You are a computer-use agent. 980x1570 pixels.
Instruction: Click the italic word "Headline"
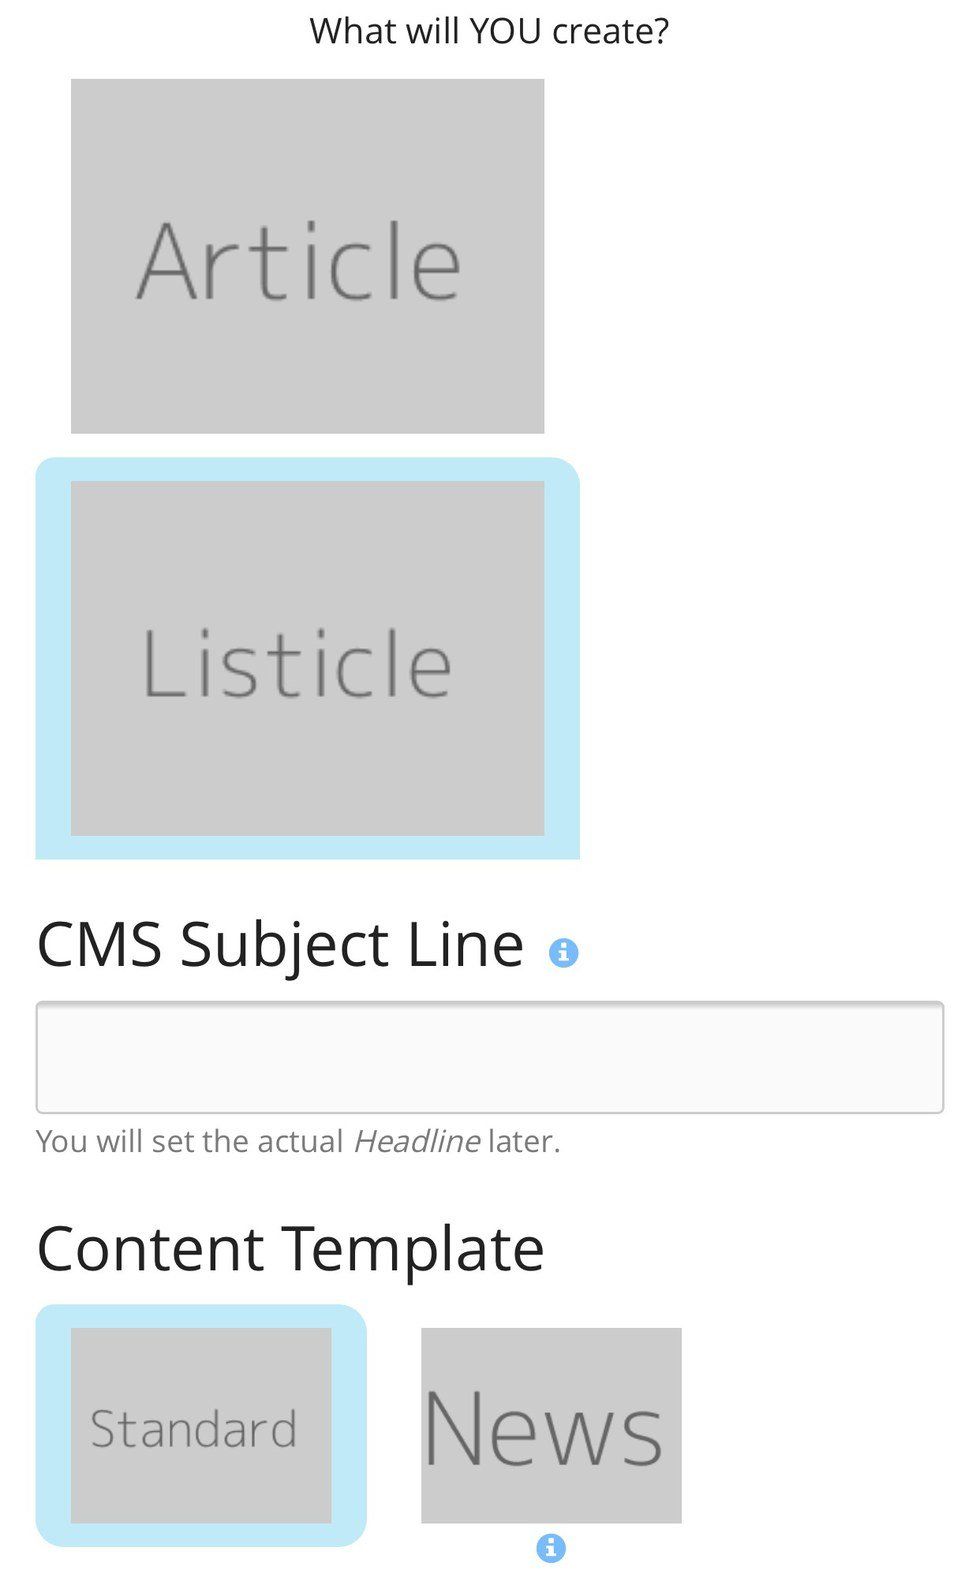coord(416,1141)
